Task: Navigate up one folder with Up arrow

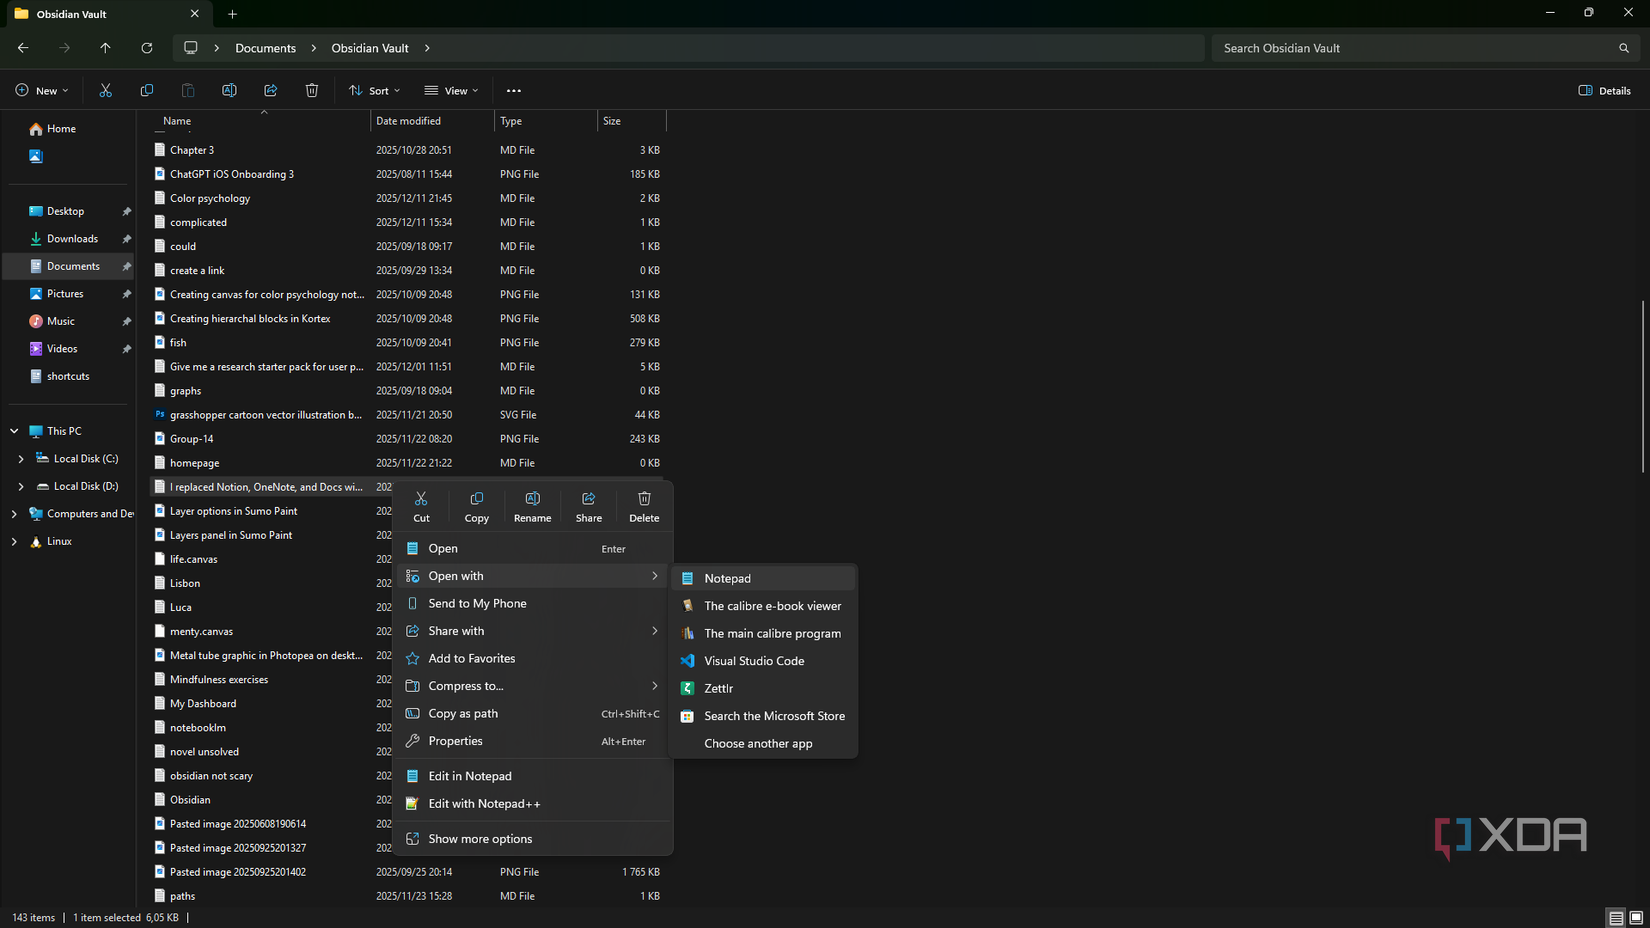Action: pyautogui.click(x=105, y=48)
